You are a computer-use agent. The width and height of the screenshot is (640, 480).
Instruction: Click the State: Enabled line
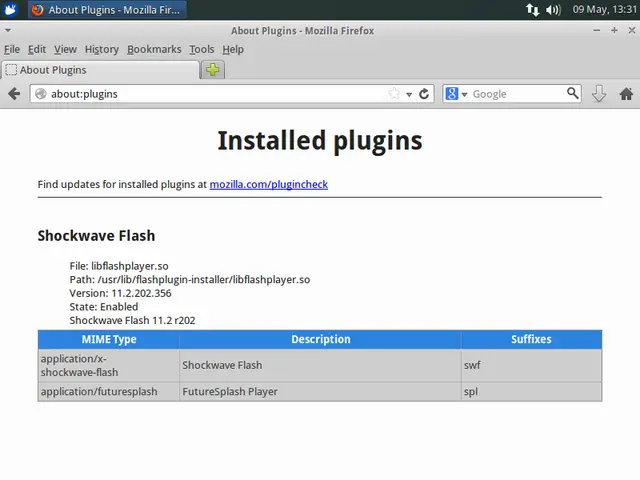104,307
